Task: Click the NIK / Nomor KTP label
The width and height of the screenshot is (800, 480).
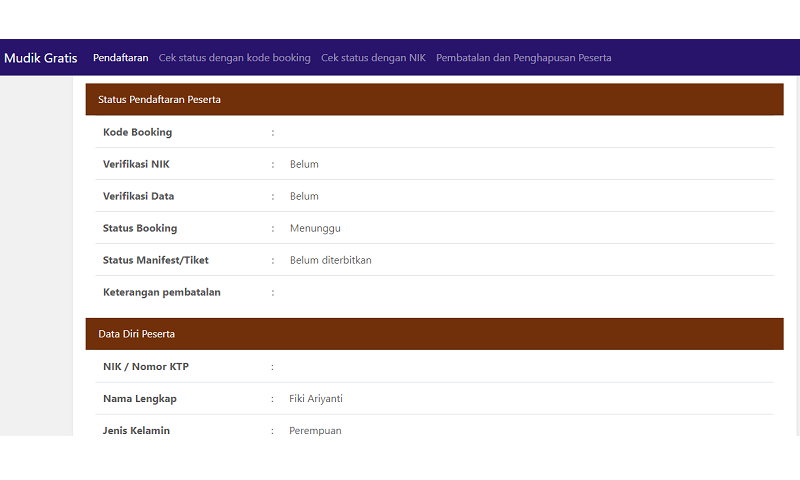Action: tap(145, 367)
